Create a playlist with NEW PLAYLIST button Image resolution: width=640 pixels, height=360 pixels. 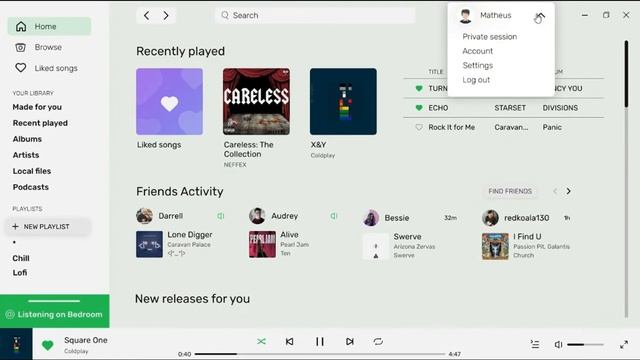point(47,227)
